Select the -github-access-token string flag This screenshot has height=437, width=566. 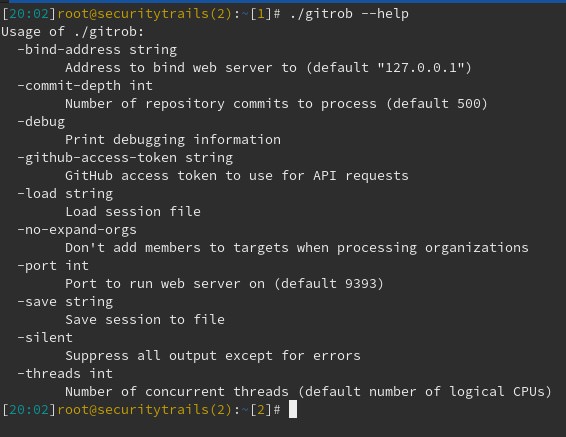click(x=125, y=158)
